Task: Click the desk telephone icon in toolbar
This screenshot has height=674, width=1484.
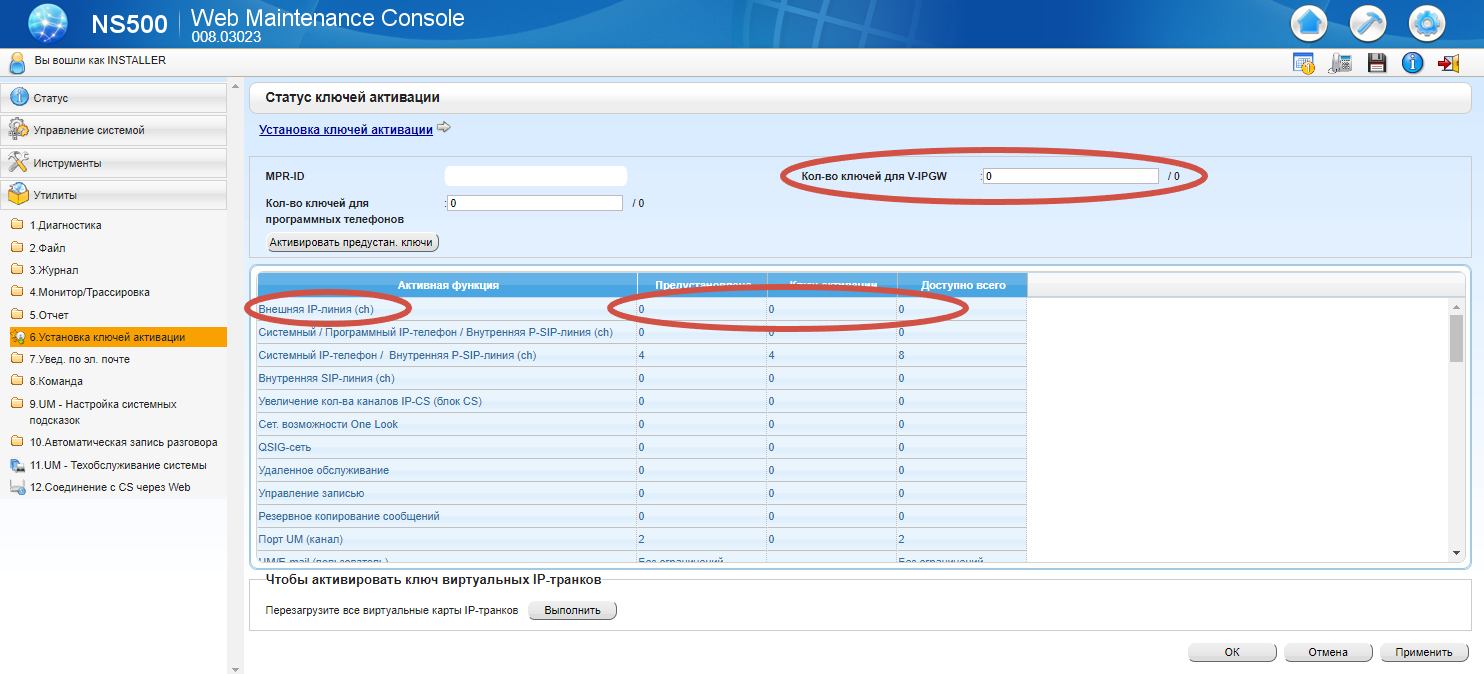Action: (1340, 63)
